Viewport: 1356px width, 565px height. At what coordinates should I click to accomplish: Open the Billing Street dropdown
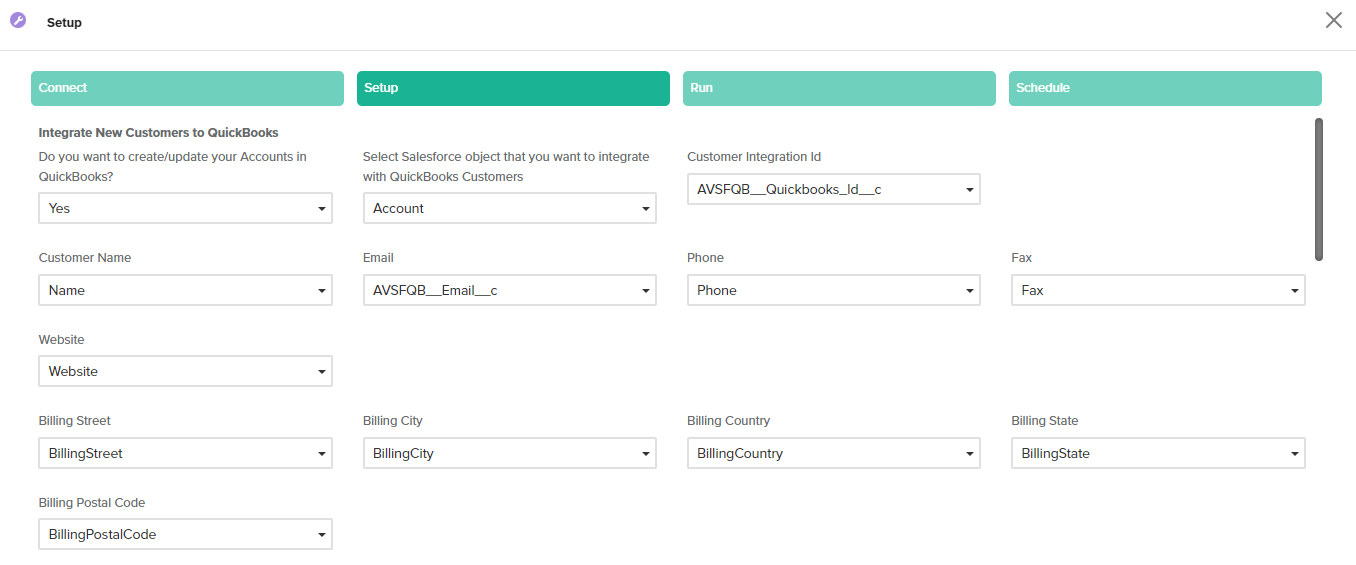click(185, 453)
